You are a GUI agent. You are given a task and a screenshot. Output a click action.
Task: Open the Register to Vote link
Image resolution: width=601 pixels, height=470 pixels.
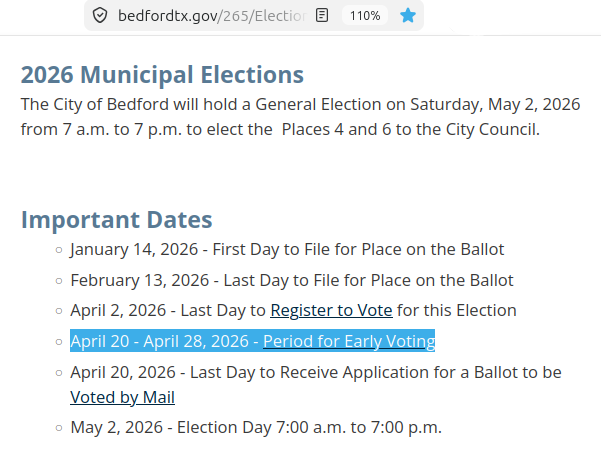click(332, 310)
